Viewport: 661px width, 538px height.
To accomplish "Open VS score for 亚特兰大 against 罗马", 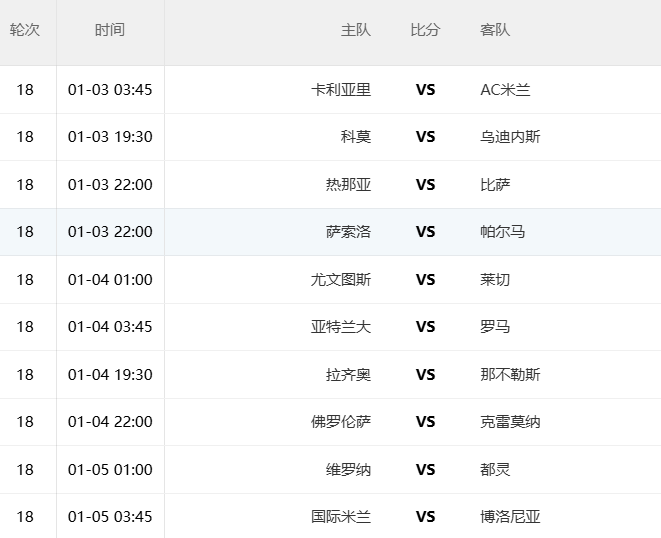I will (426, 327).
